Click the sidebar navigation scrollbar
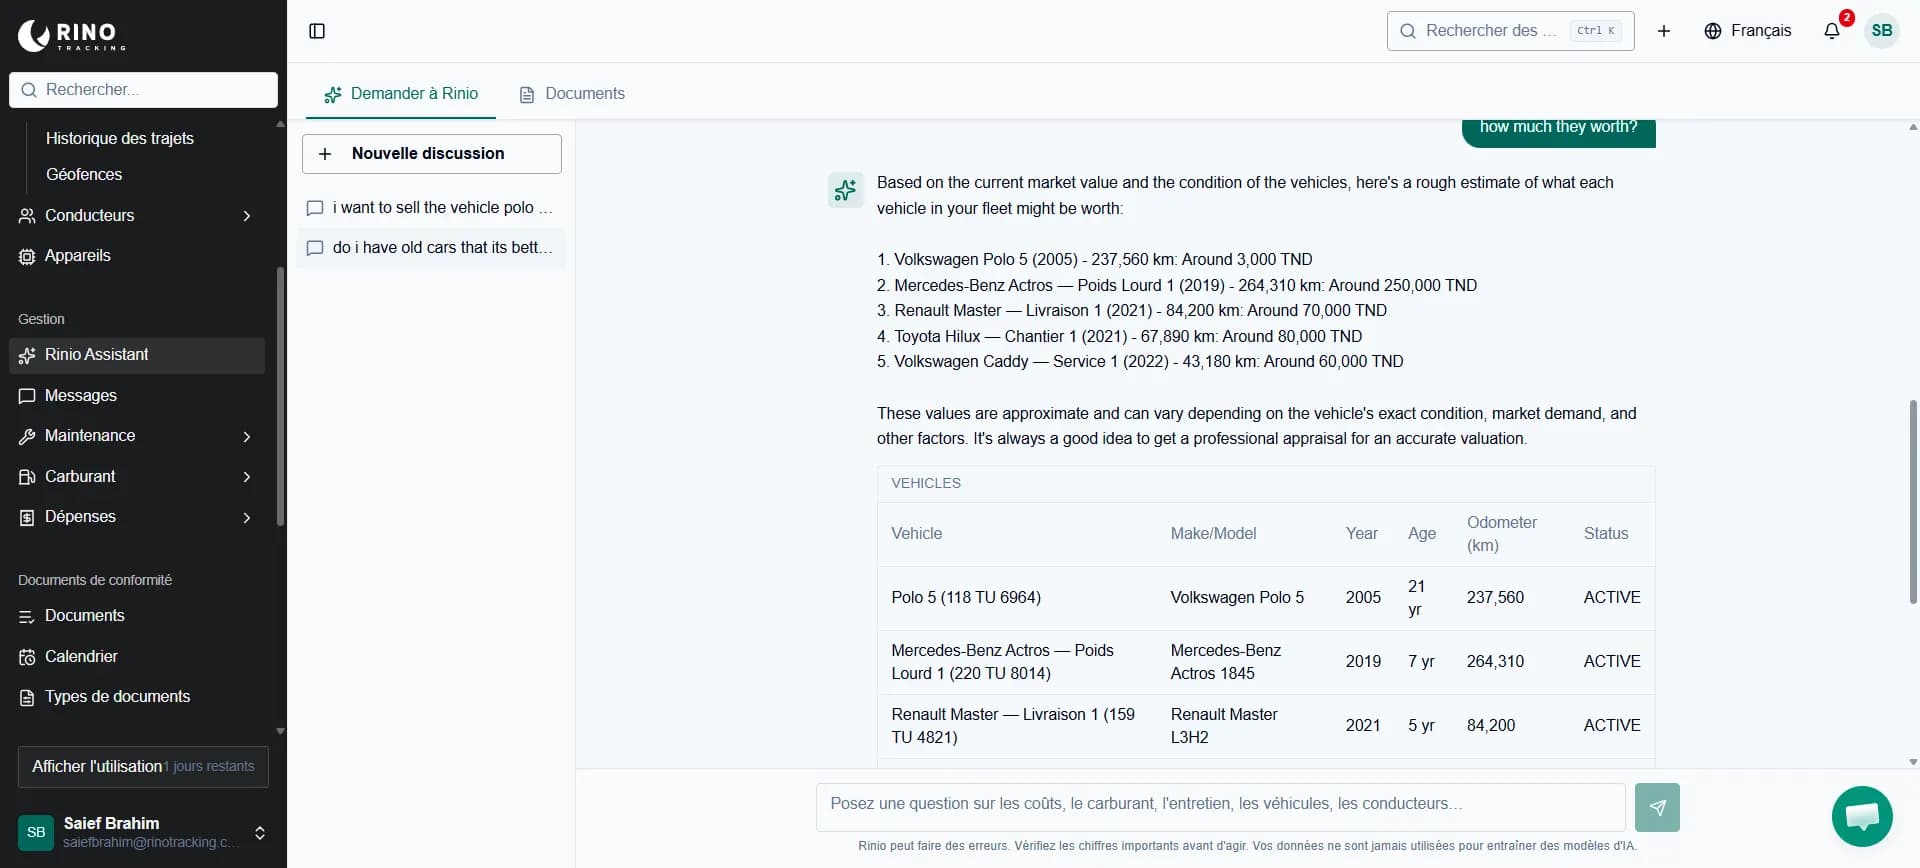Viewport: 1920px width, 868px height. [280, 396]
